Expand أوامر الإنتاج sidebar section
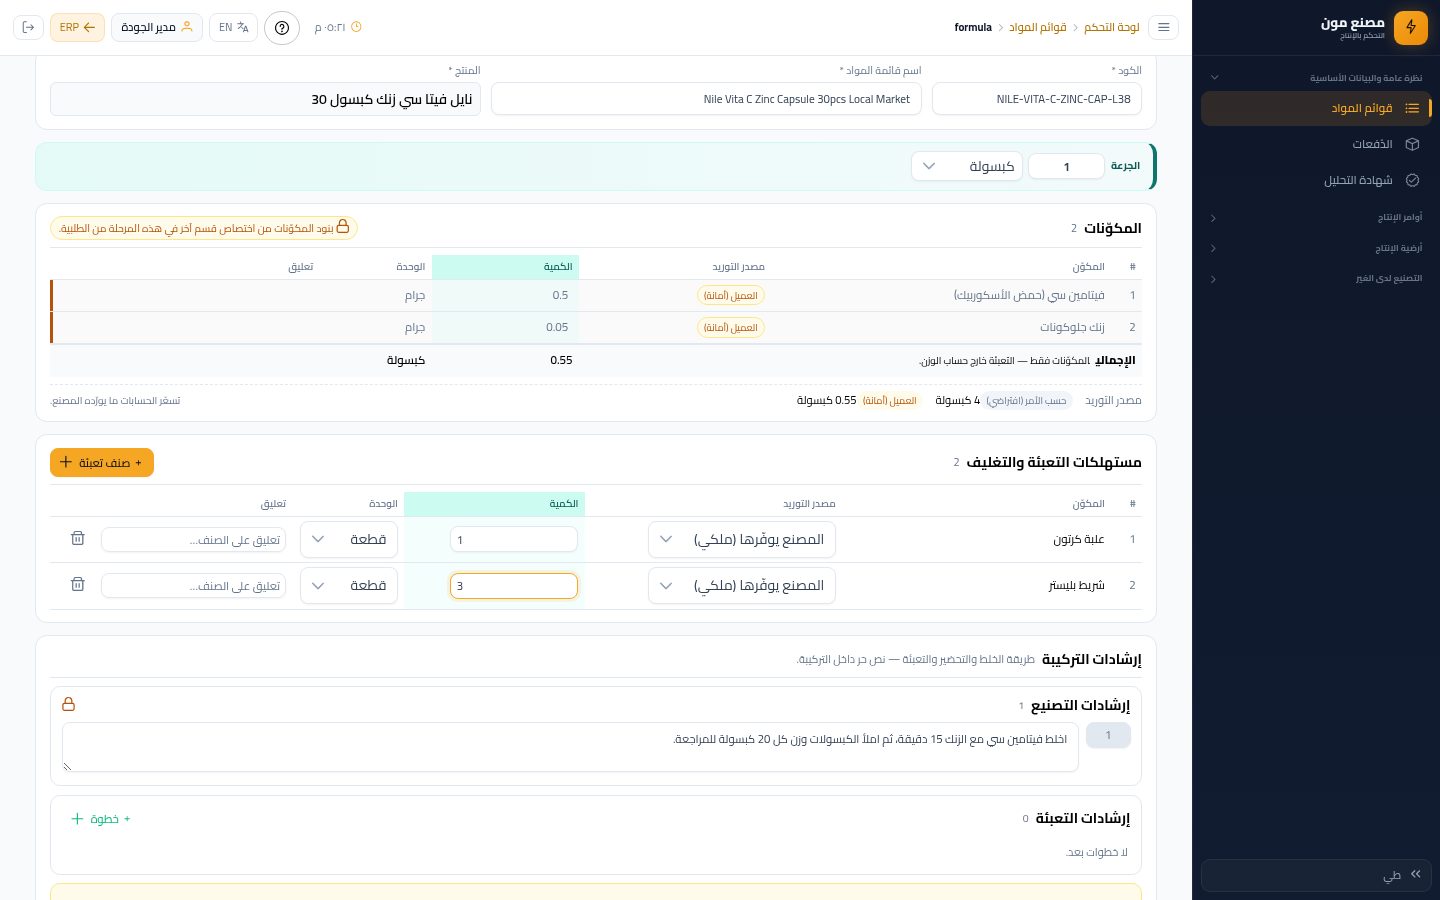 (1316, 217)
